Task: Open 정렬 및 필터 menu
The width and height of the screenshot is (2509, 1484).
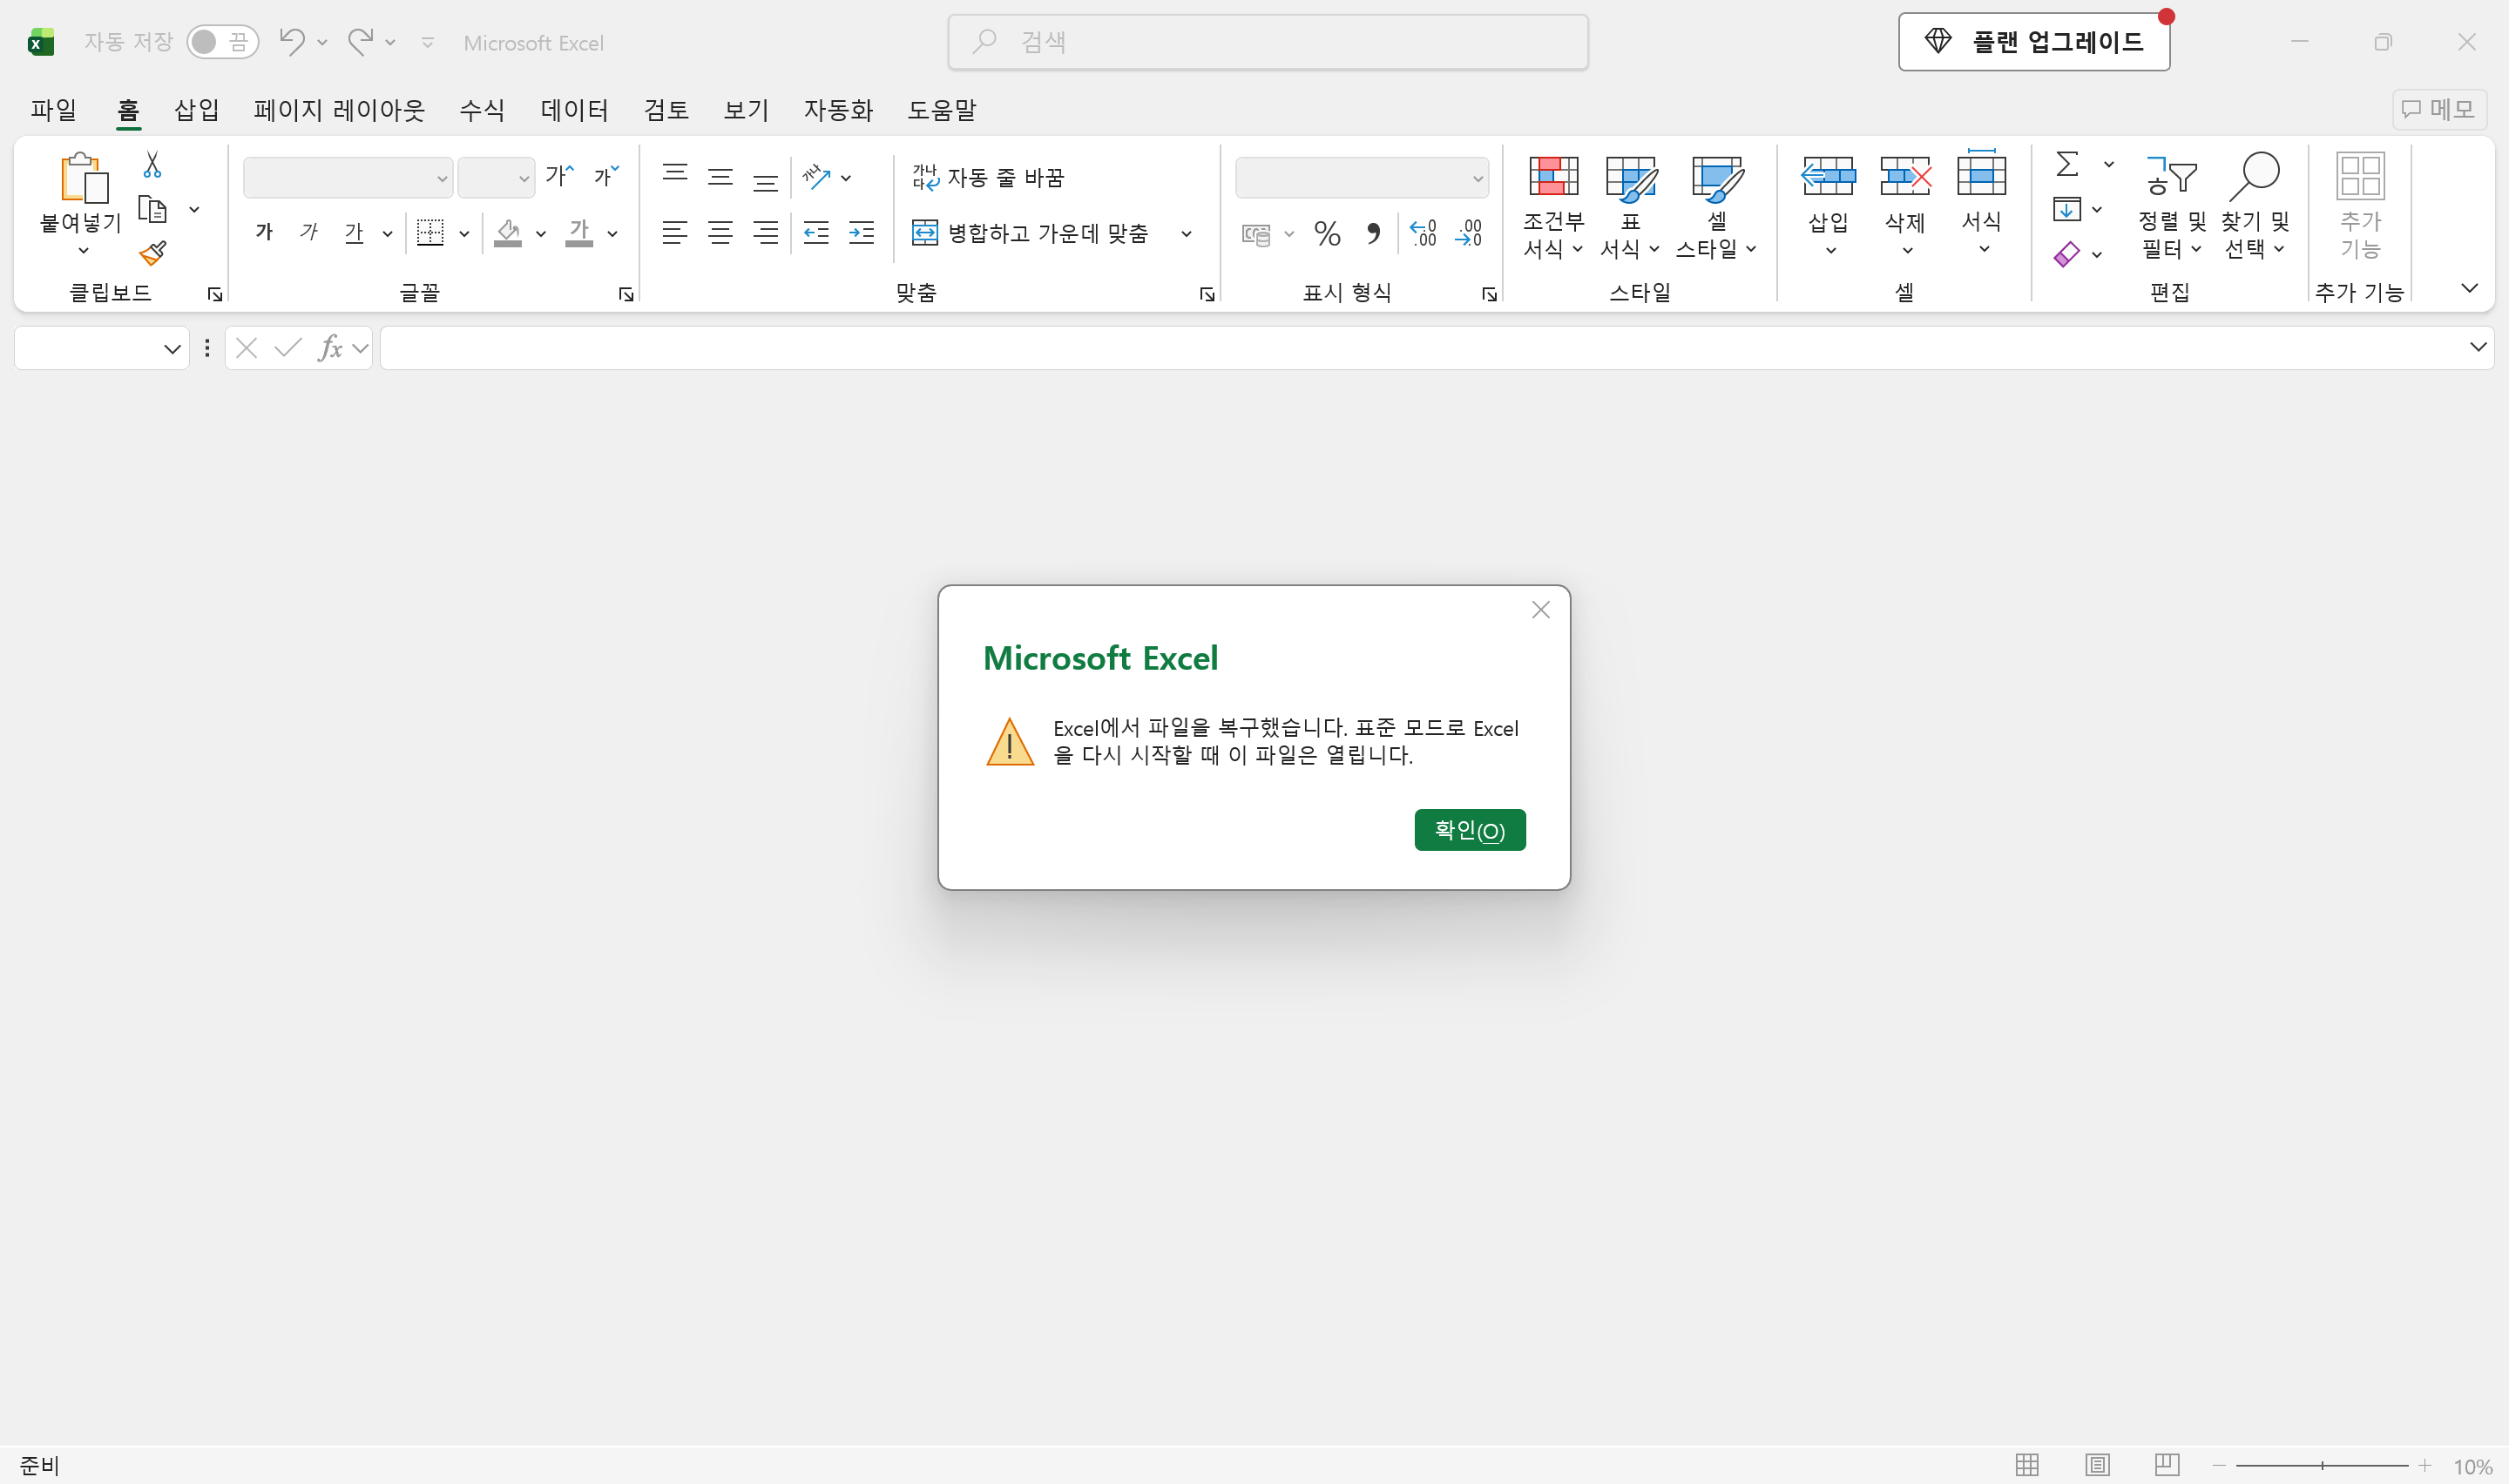Action: (2171, 206)
